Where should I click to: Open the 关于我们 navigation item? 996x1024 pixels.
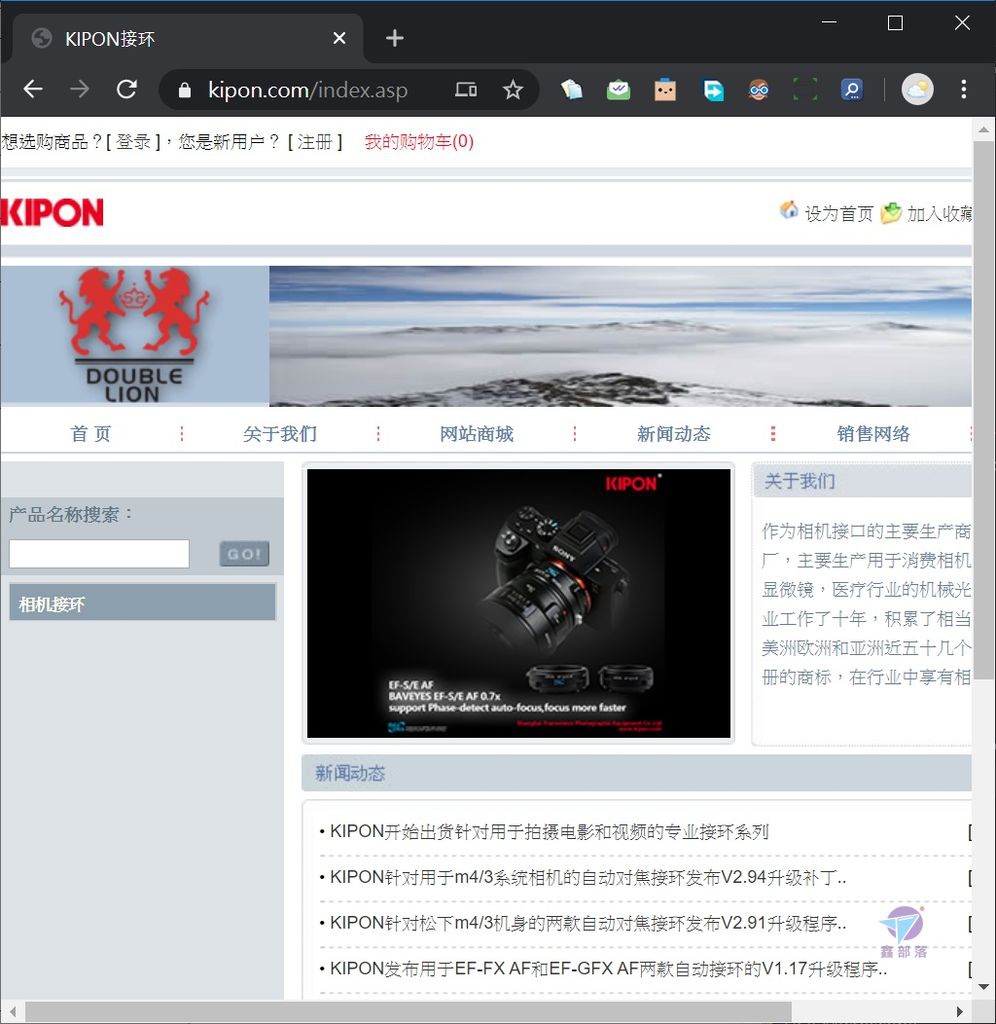[x=280, y=434]
